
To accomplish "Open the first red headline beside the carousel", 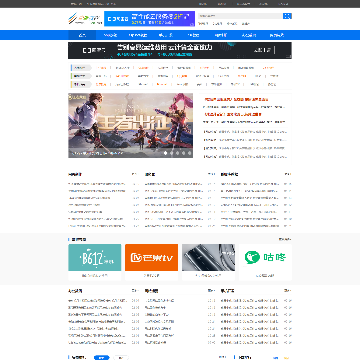I will pyautogui.click(x=236, y=99).
